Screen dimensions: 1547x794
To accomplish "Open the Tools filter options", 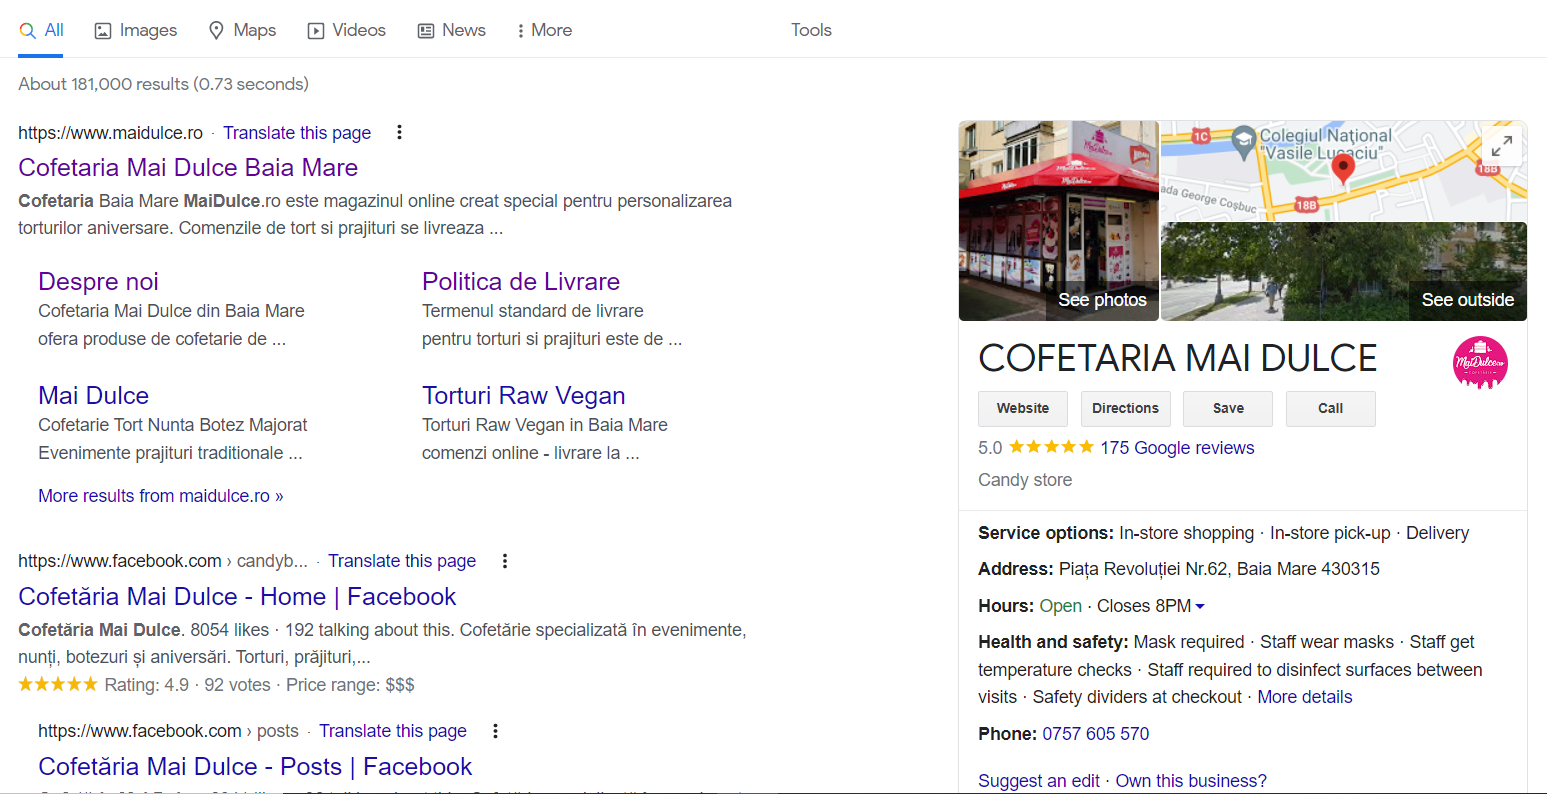I will click(811, 30).
